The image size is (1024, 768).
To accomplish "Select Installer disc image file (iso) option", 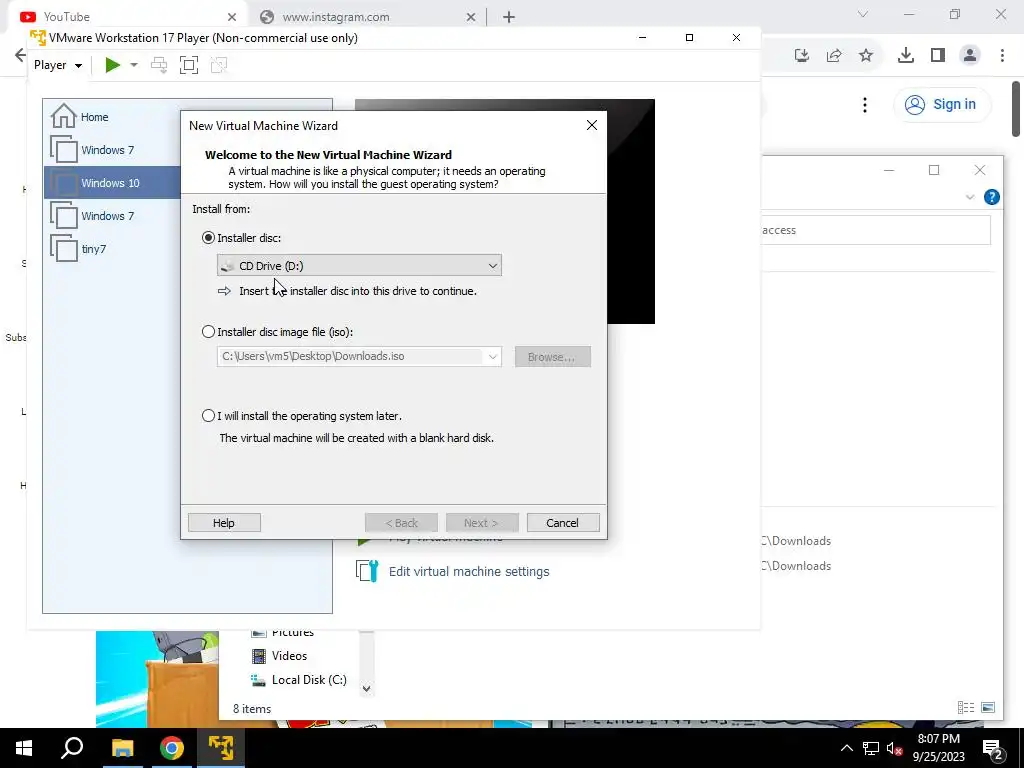I will point(208,332).
